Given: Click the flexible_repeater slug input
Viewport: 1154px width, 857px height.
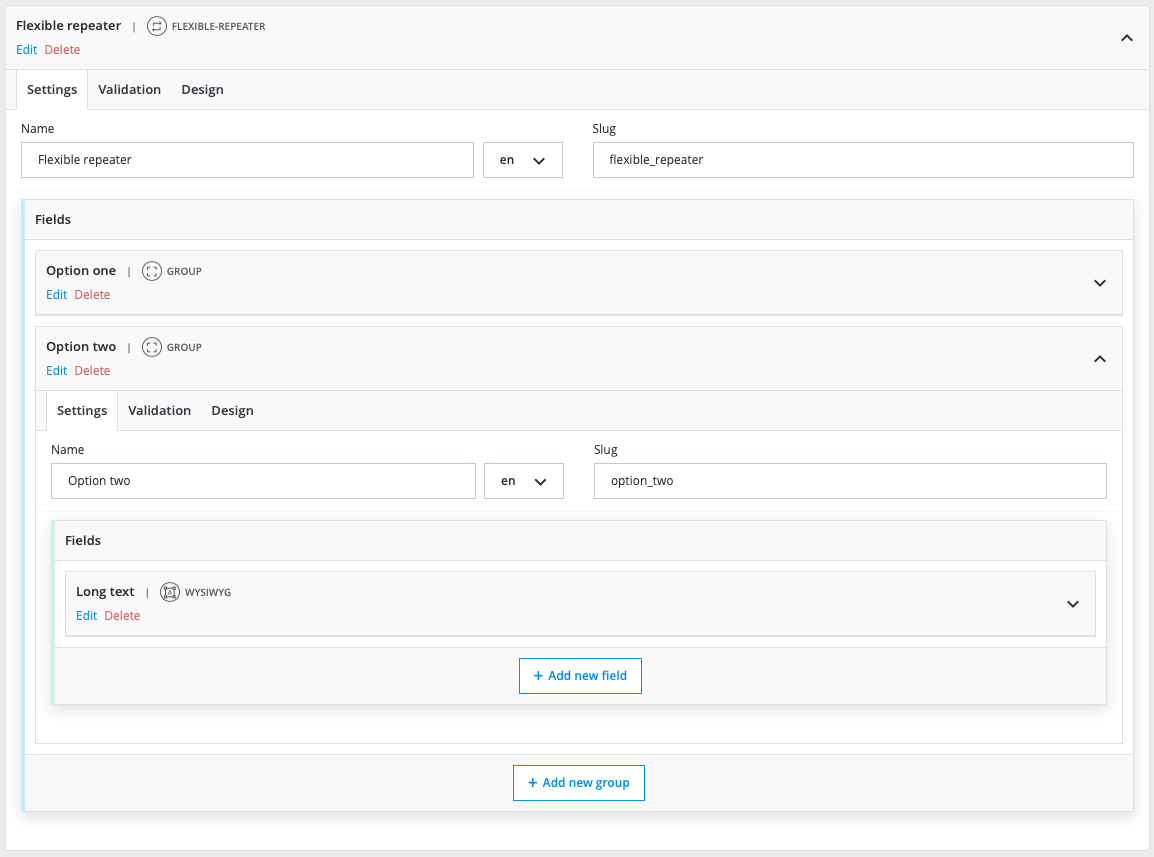Looking at the screenshot, I should click(x=862, y=160).
